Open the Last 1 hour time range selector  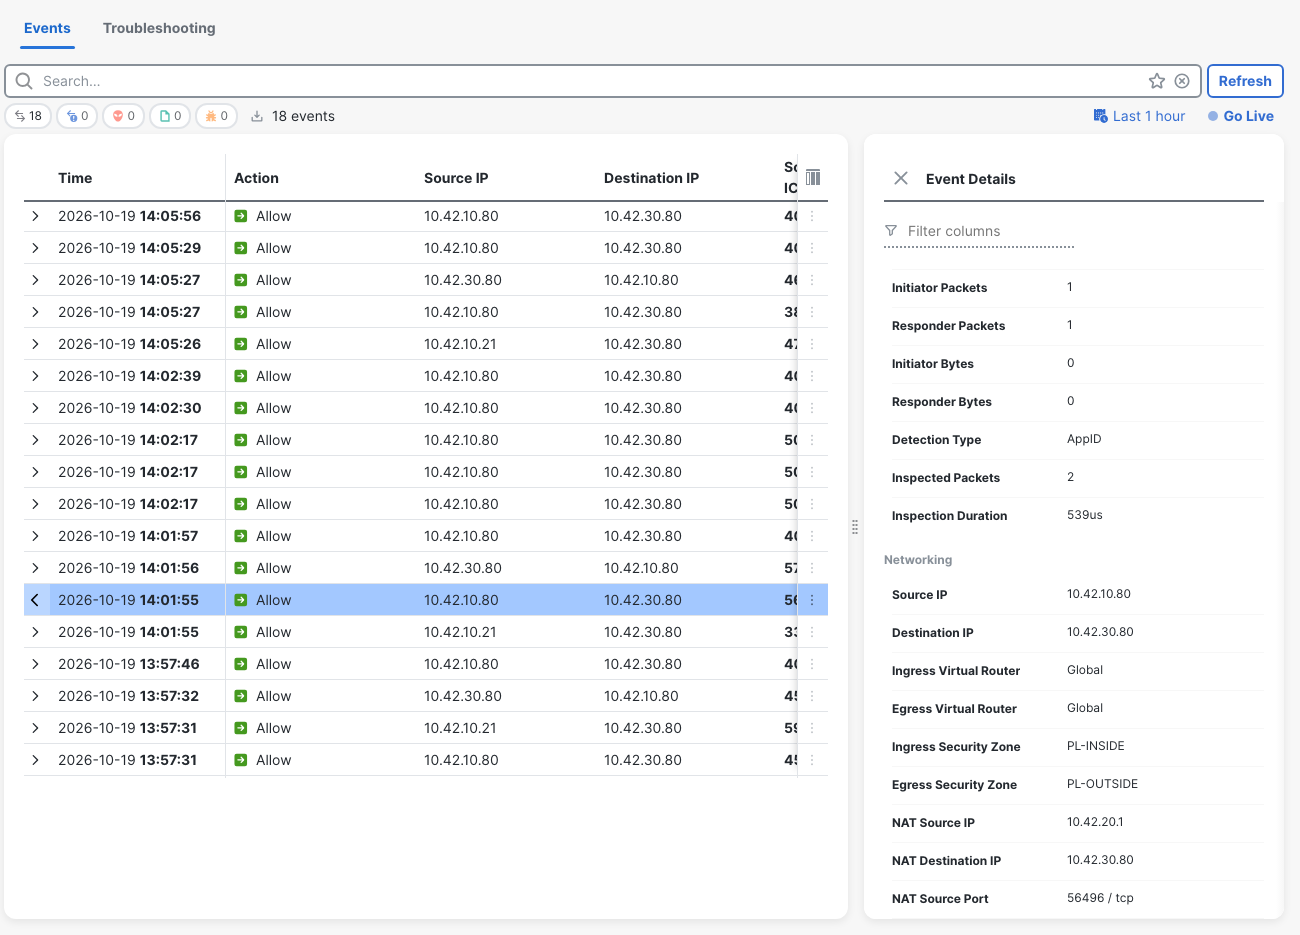[x=1139, y=116]
